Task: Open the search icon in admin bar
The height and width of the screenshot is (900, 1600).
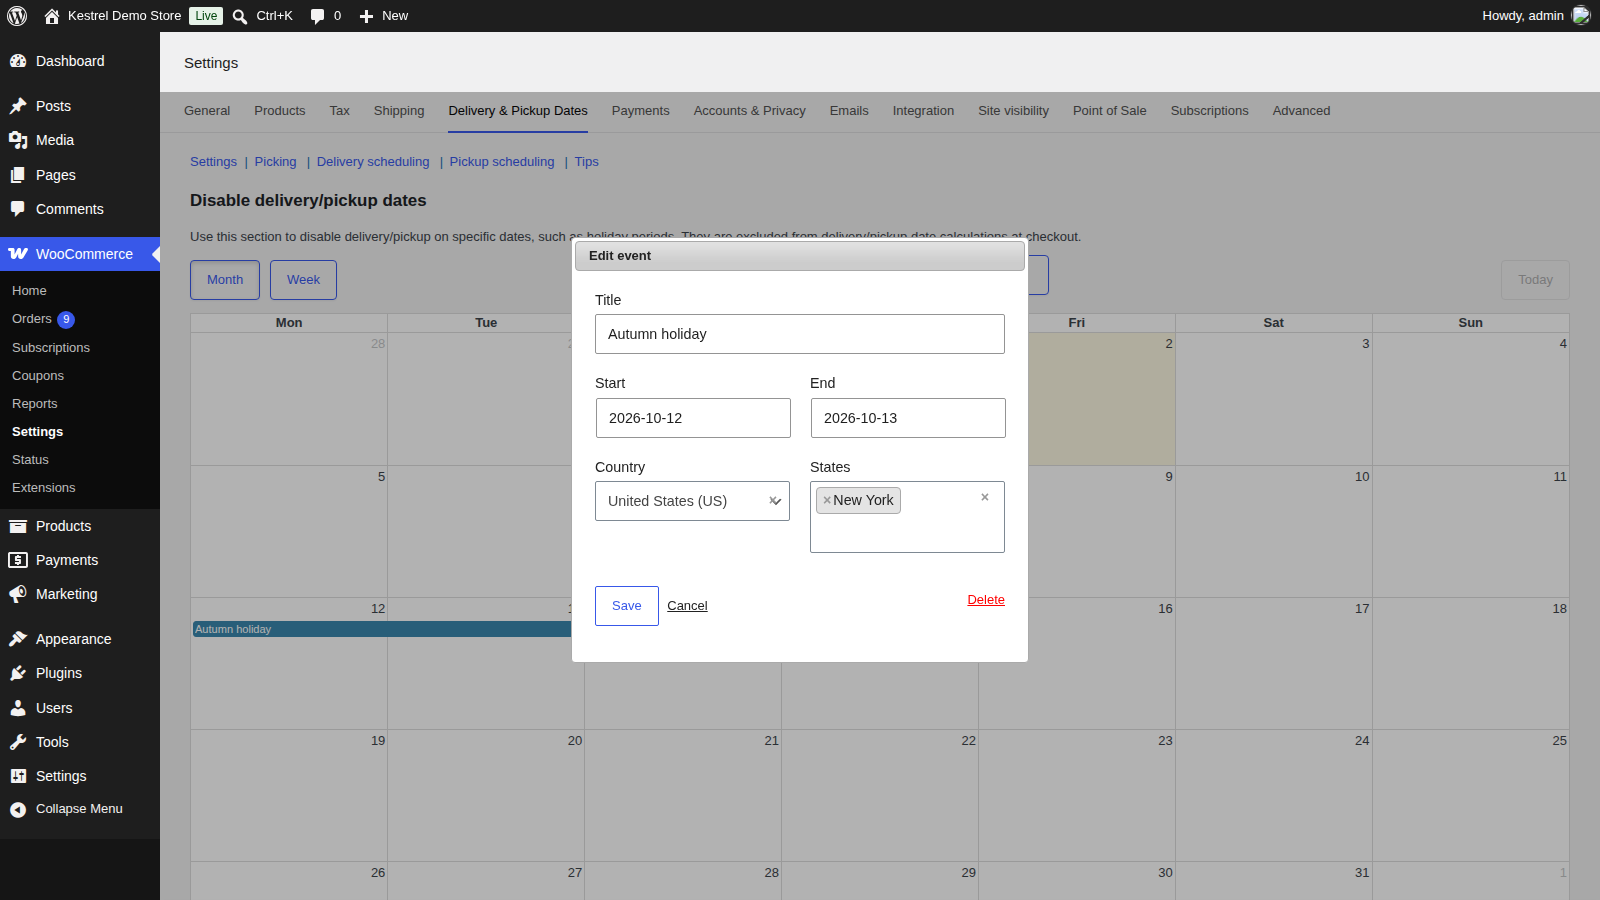Action: coord(240,16)
